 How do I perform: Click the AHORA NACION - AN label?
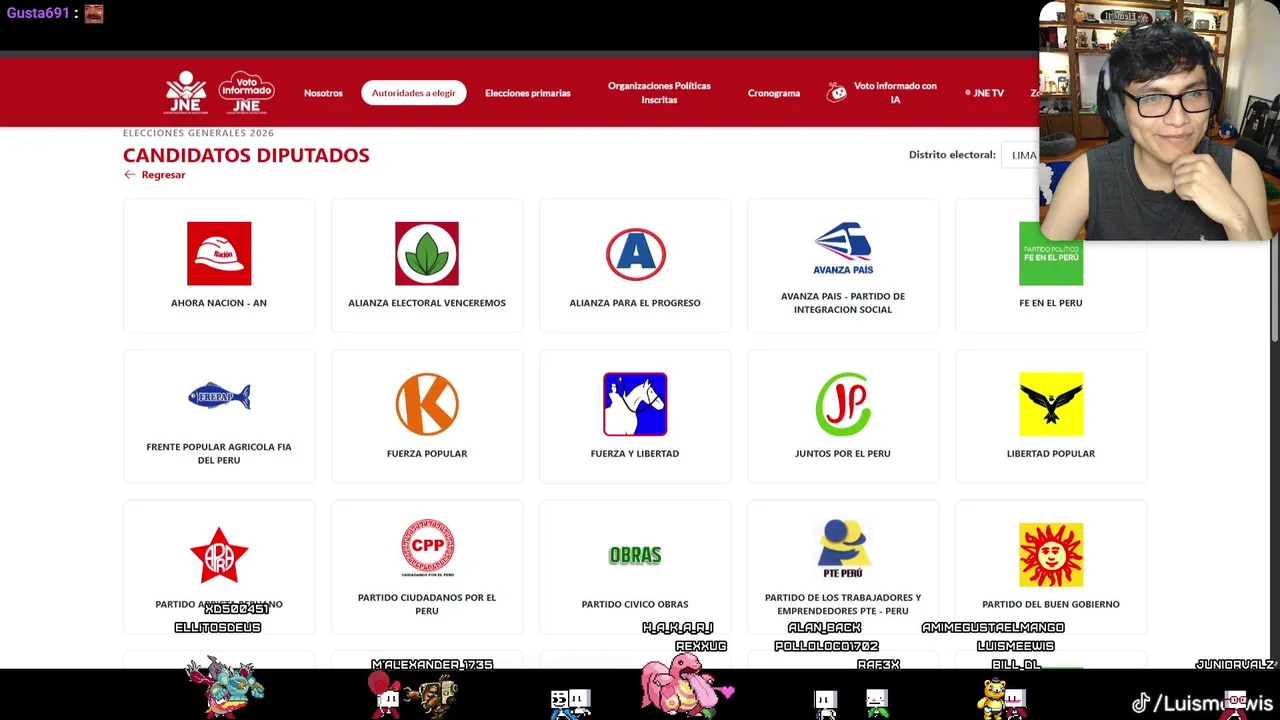click(219, 303)
